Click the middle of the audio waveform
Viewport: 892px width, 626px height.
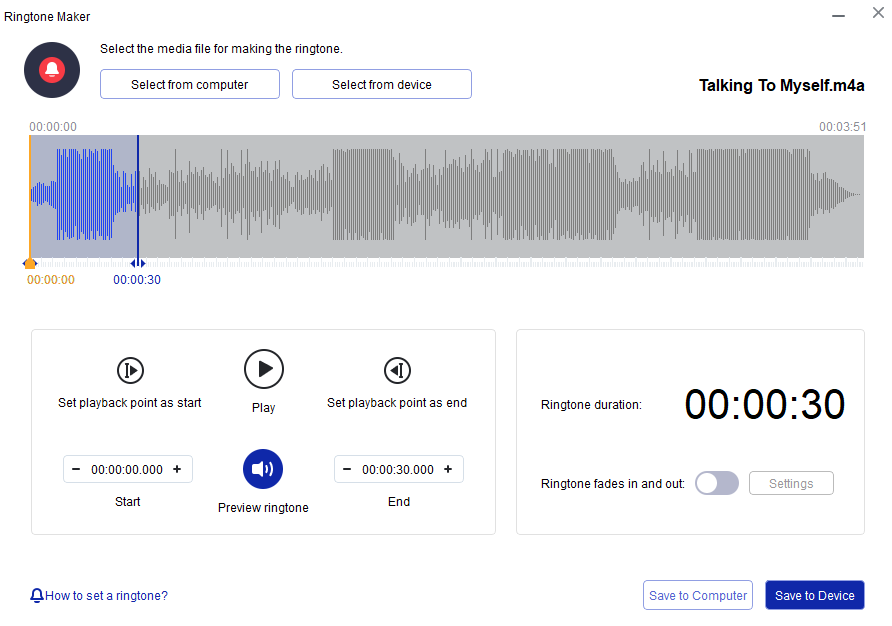point(446,196)
